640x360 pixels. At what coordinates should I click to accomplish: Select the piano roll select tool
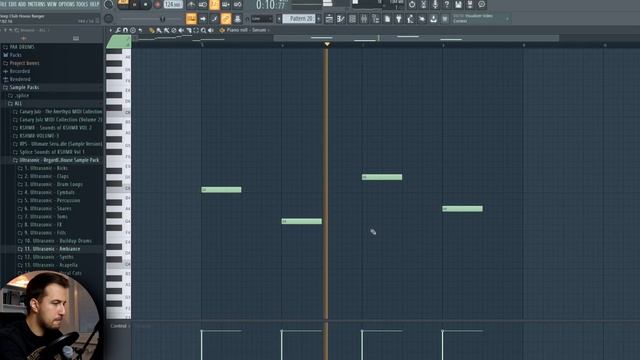click(x=196, y=30)
